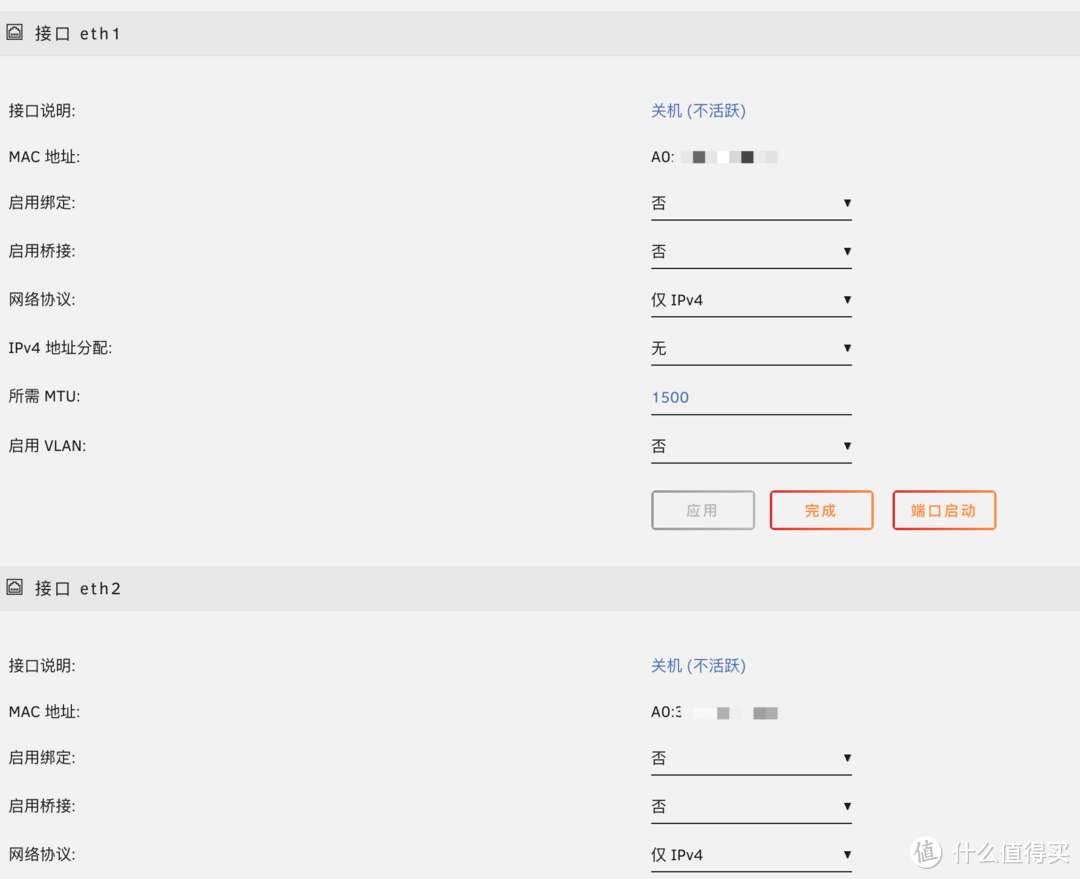
Task: Expand the 网络协议 dropdown for eth2
Action: pyautogui.click(x=751, y=853)
